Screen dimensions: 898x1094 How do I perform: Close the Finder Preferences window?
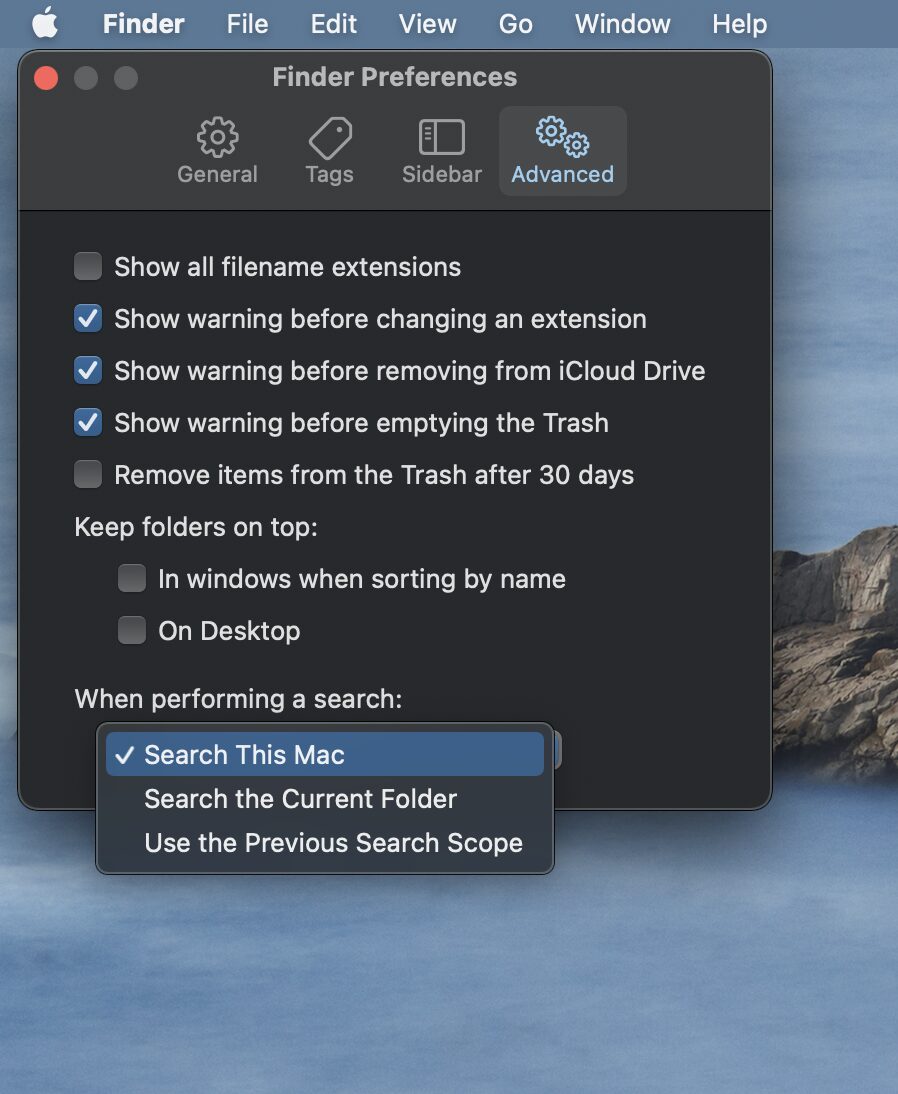coord(46,78)
